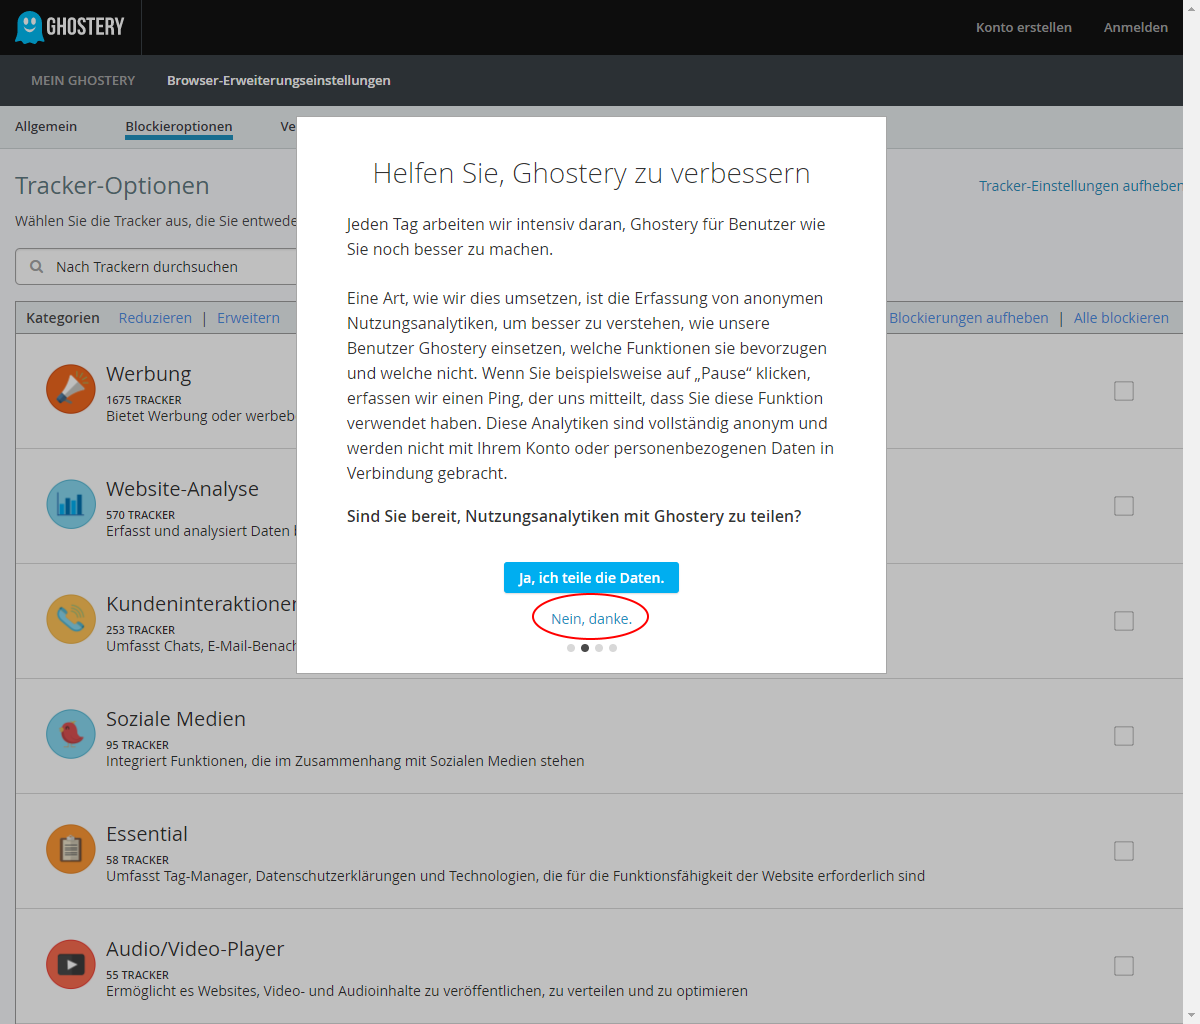Screen dimensions: 1200x1024
Task: Click the Soziale Medien category title
Action: coord(176,719)
